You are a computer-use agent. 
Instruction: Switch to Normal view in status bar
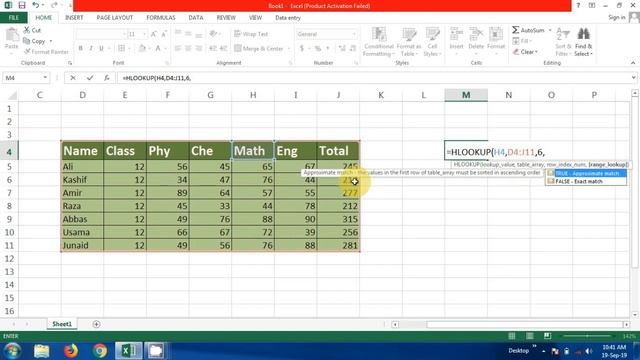click(x=511, y=336)
